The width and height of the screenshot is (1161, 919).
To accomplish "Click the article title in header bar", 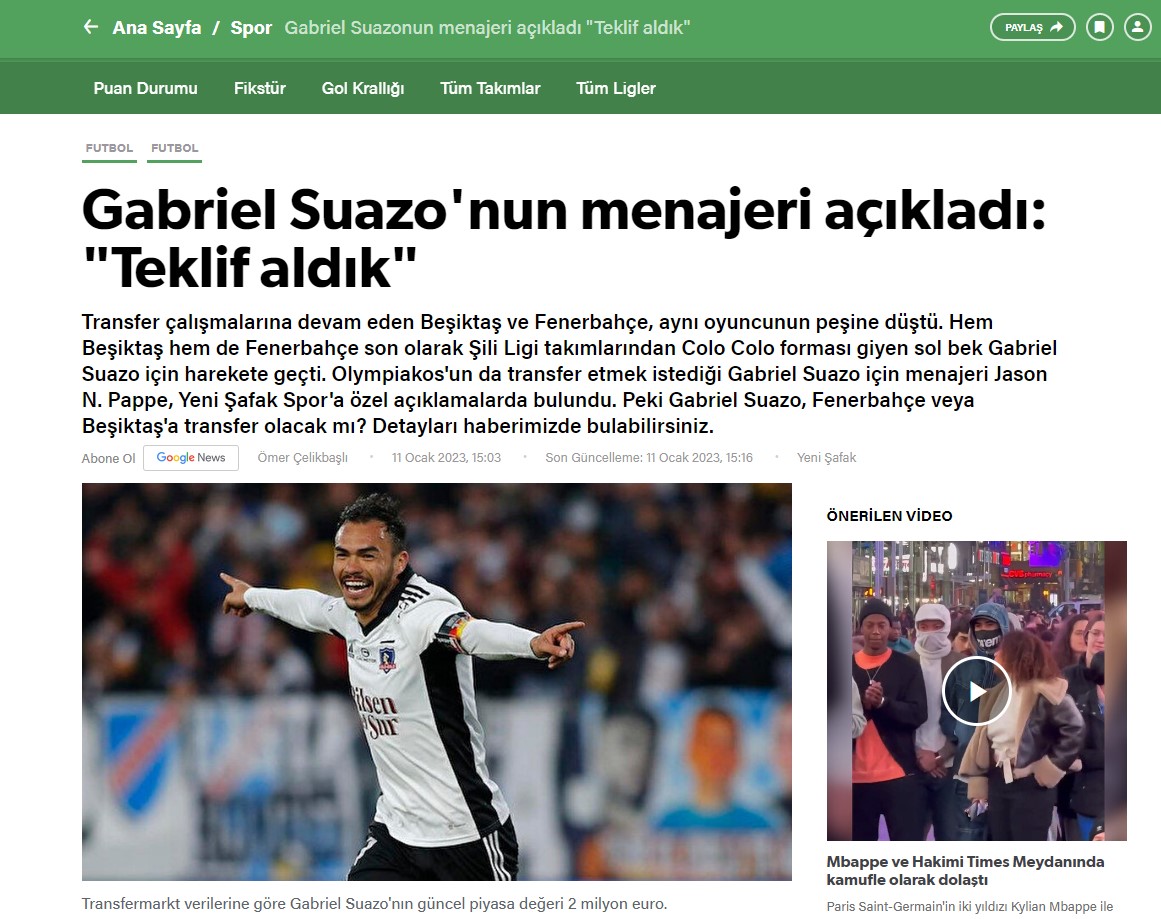I will (487, 27).
